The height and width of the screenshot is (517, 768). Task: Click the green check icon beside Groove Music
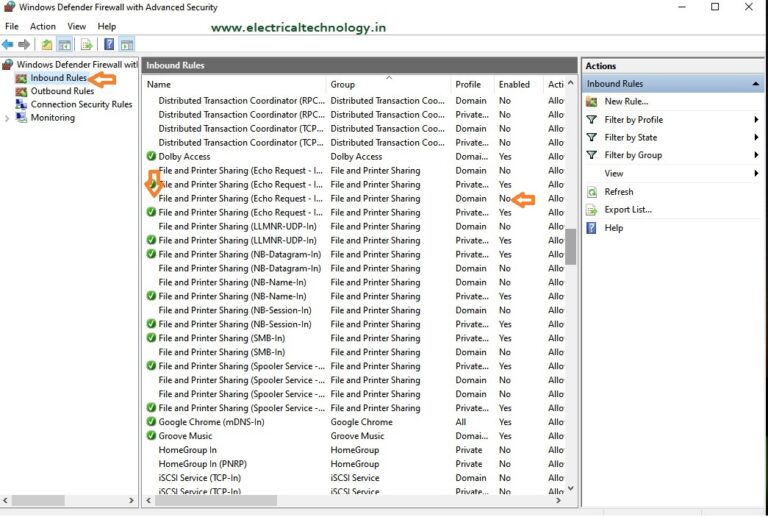click(x=151, y=435)
